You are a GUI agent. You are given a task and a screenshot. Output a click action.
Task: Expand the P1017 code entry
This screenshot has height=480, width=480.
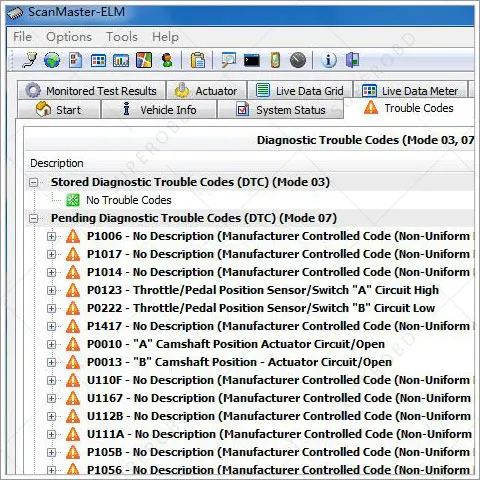51,254
